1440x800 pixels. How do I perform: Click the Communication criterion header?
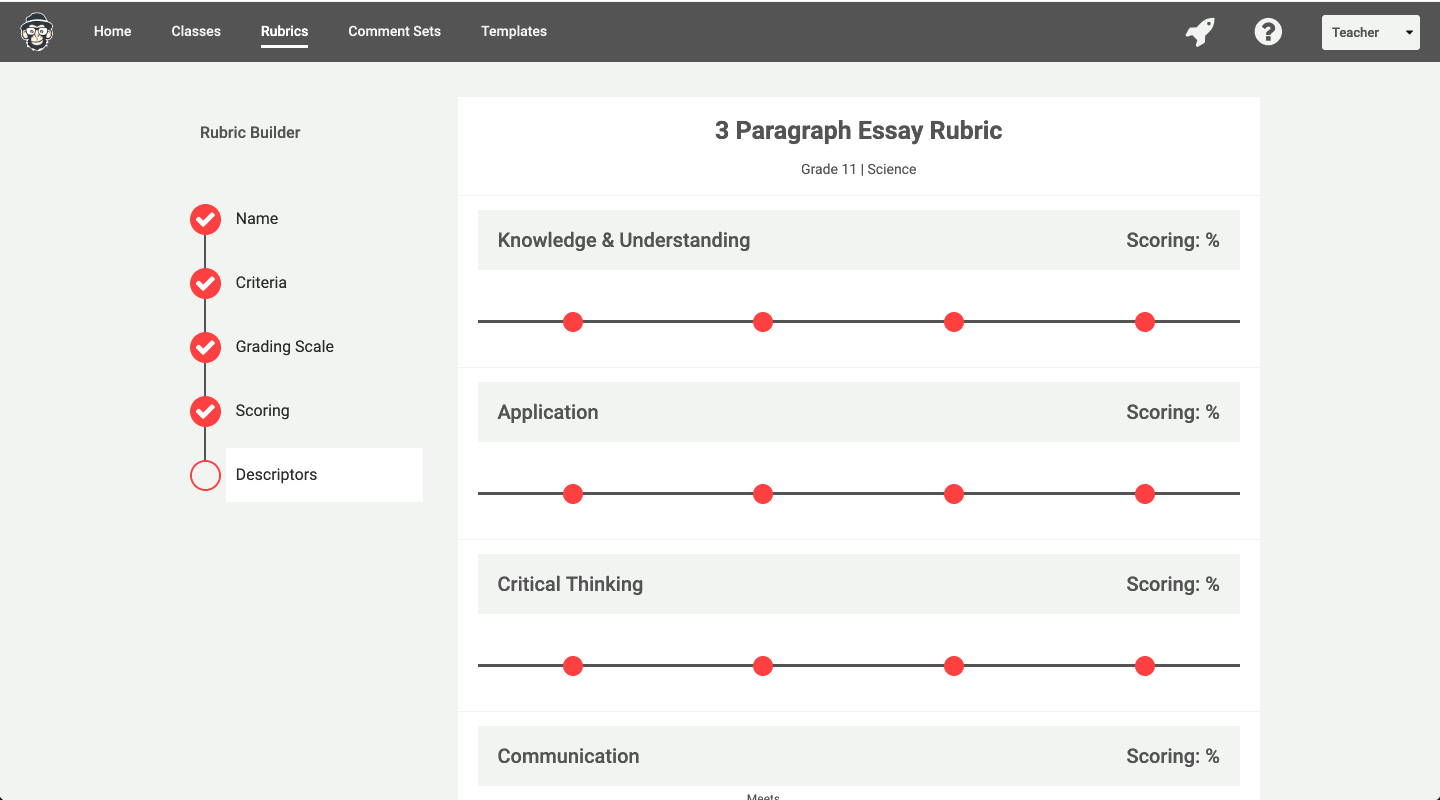pos(859,756)
